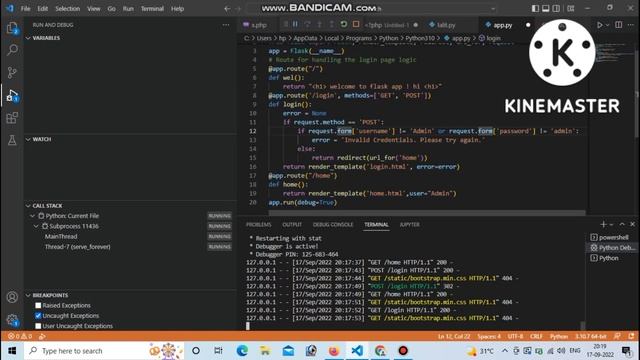Viewport: 640px width, 360px height.
Task: Open the File menu
Action: coord(25,9)
